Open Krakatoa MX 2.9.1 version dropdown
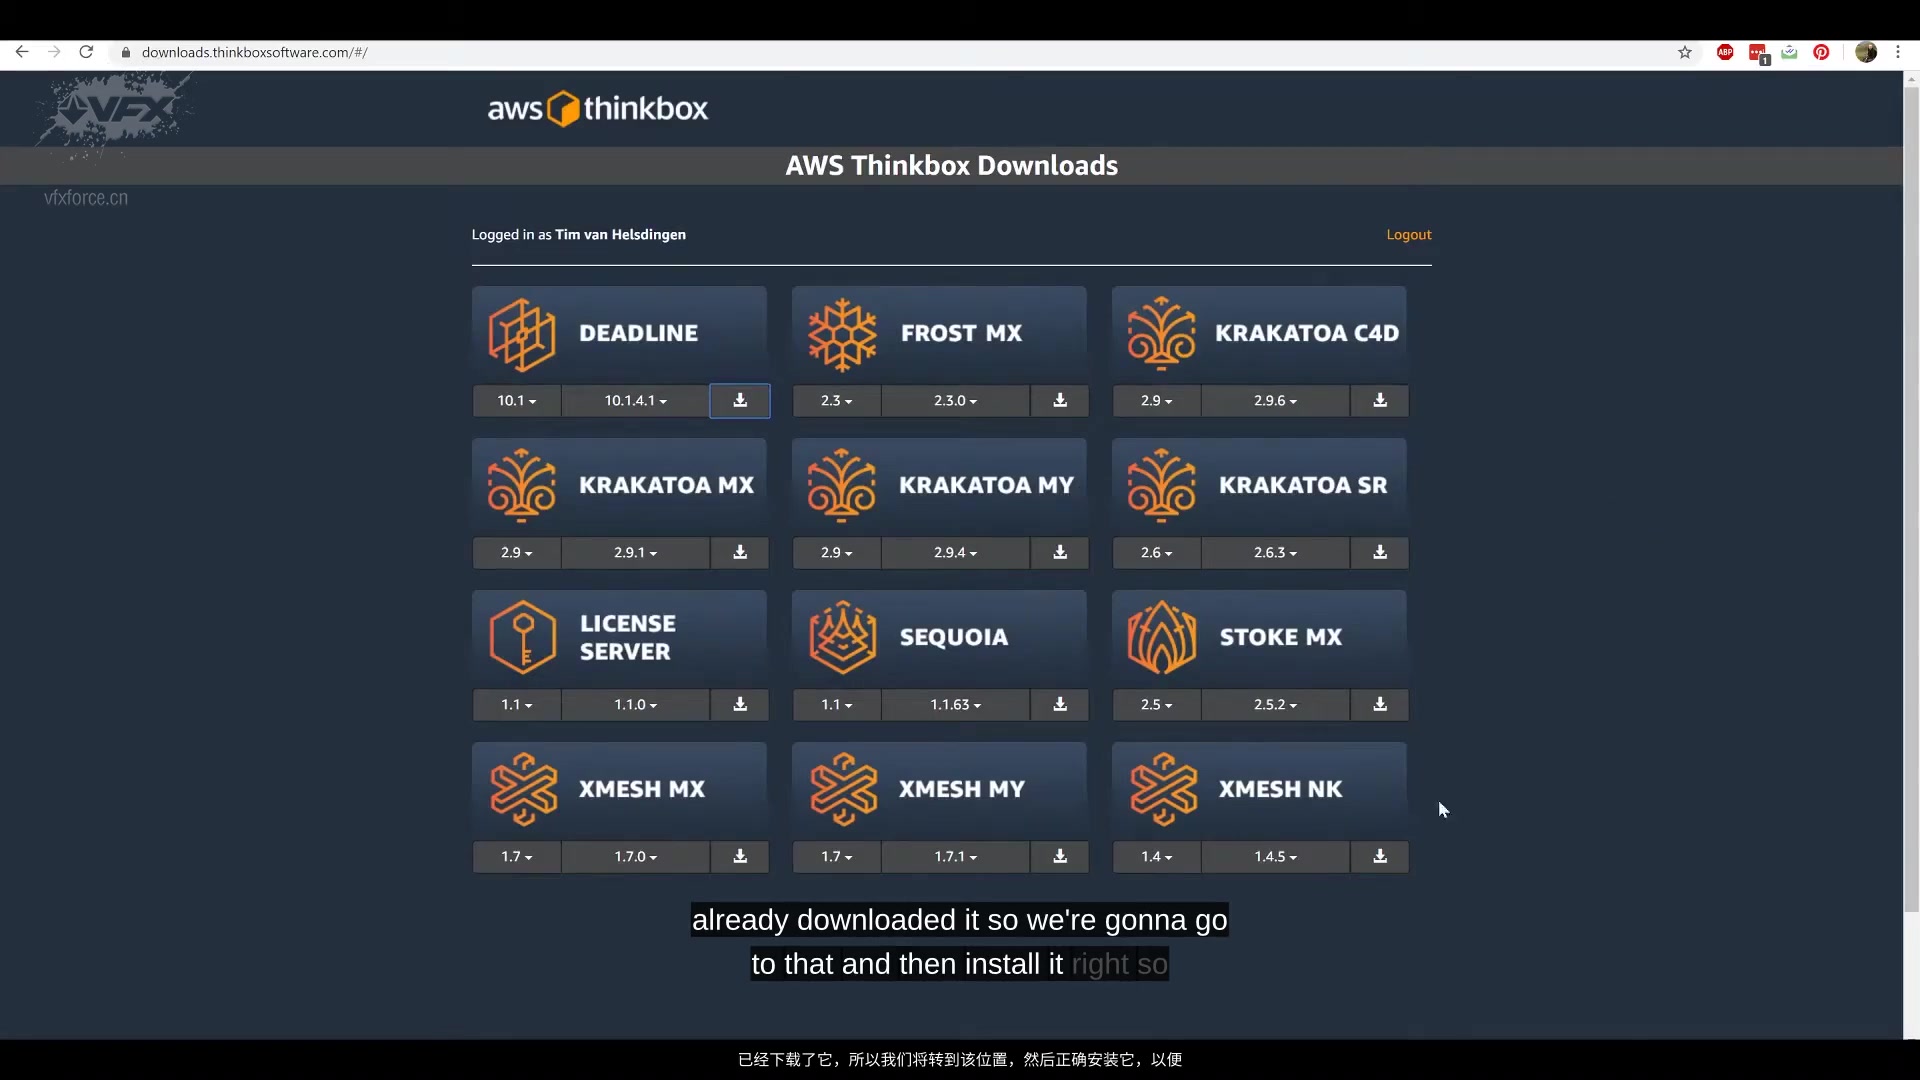 635,553
